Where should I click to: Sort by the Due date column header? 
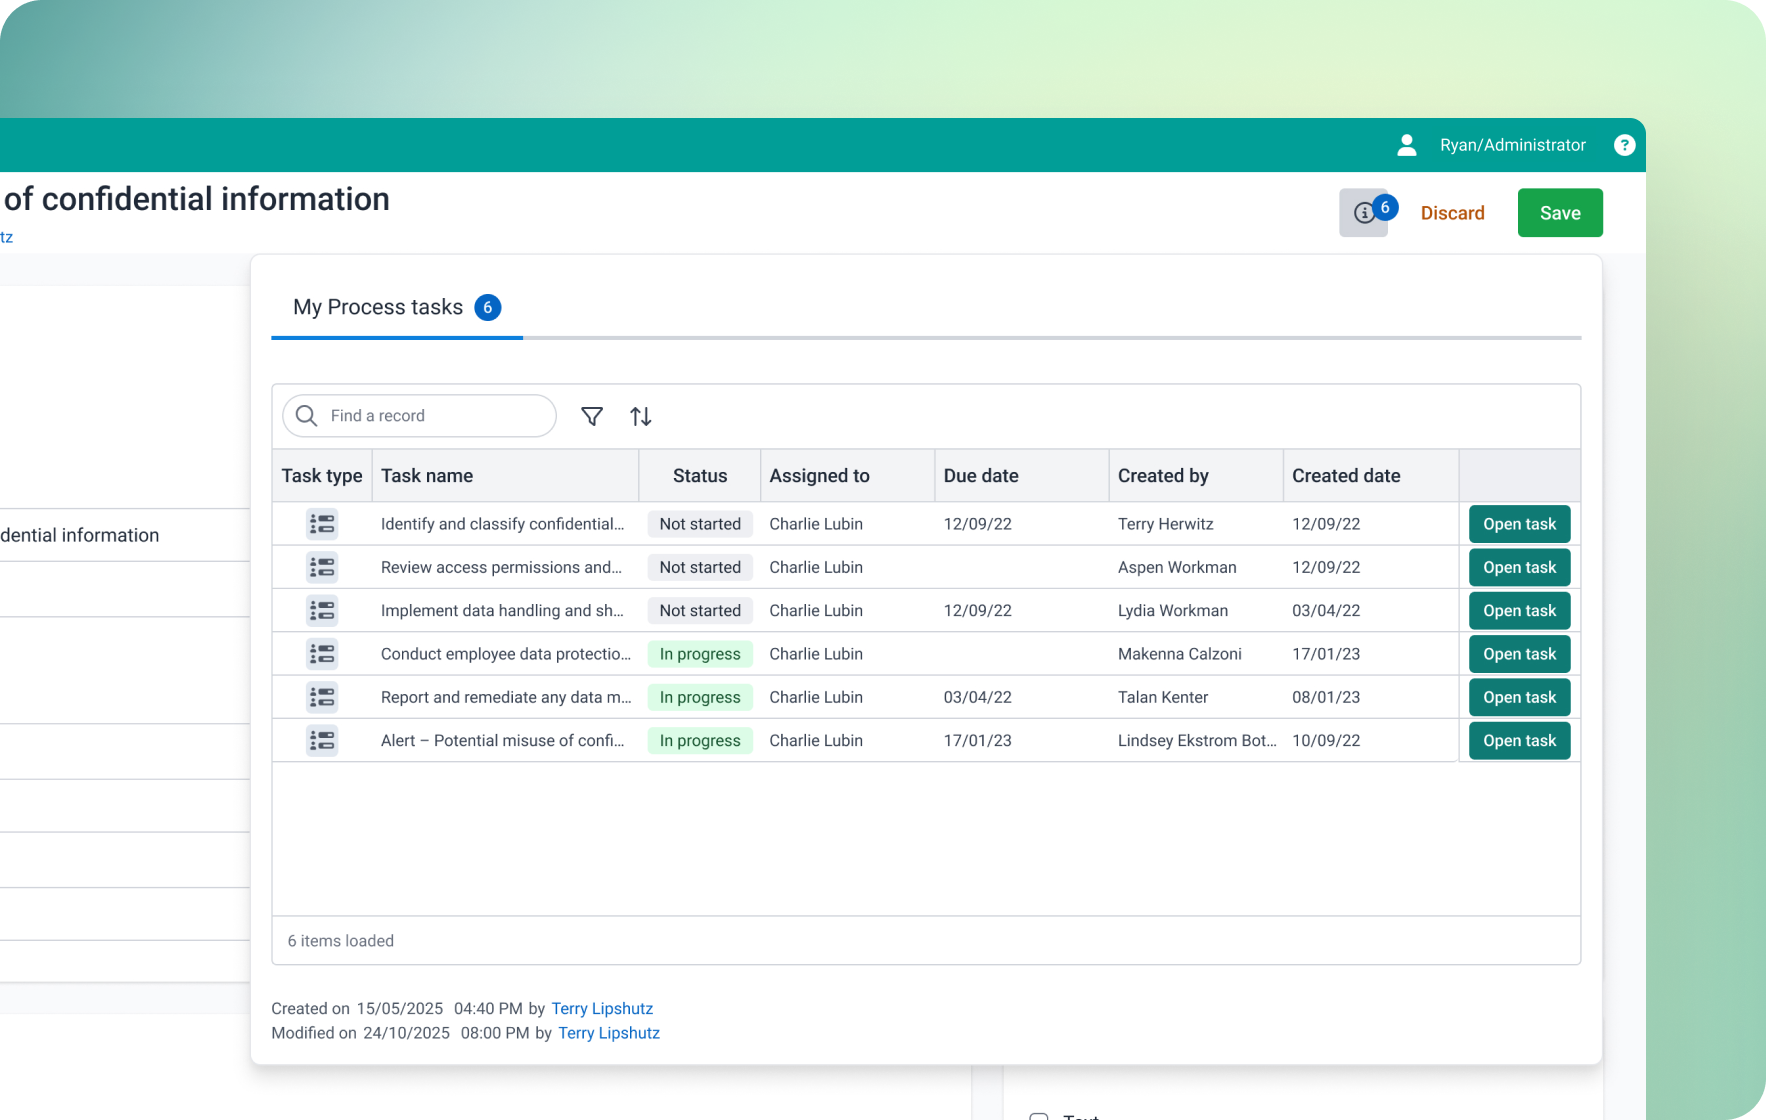(981, 475)
